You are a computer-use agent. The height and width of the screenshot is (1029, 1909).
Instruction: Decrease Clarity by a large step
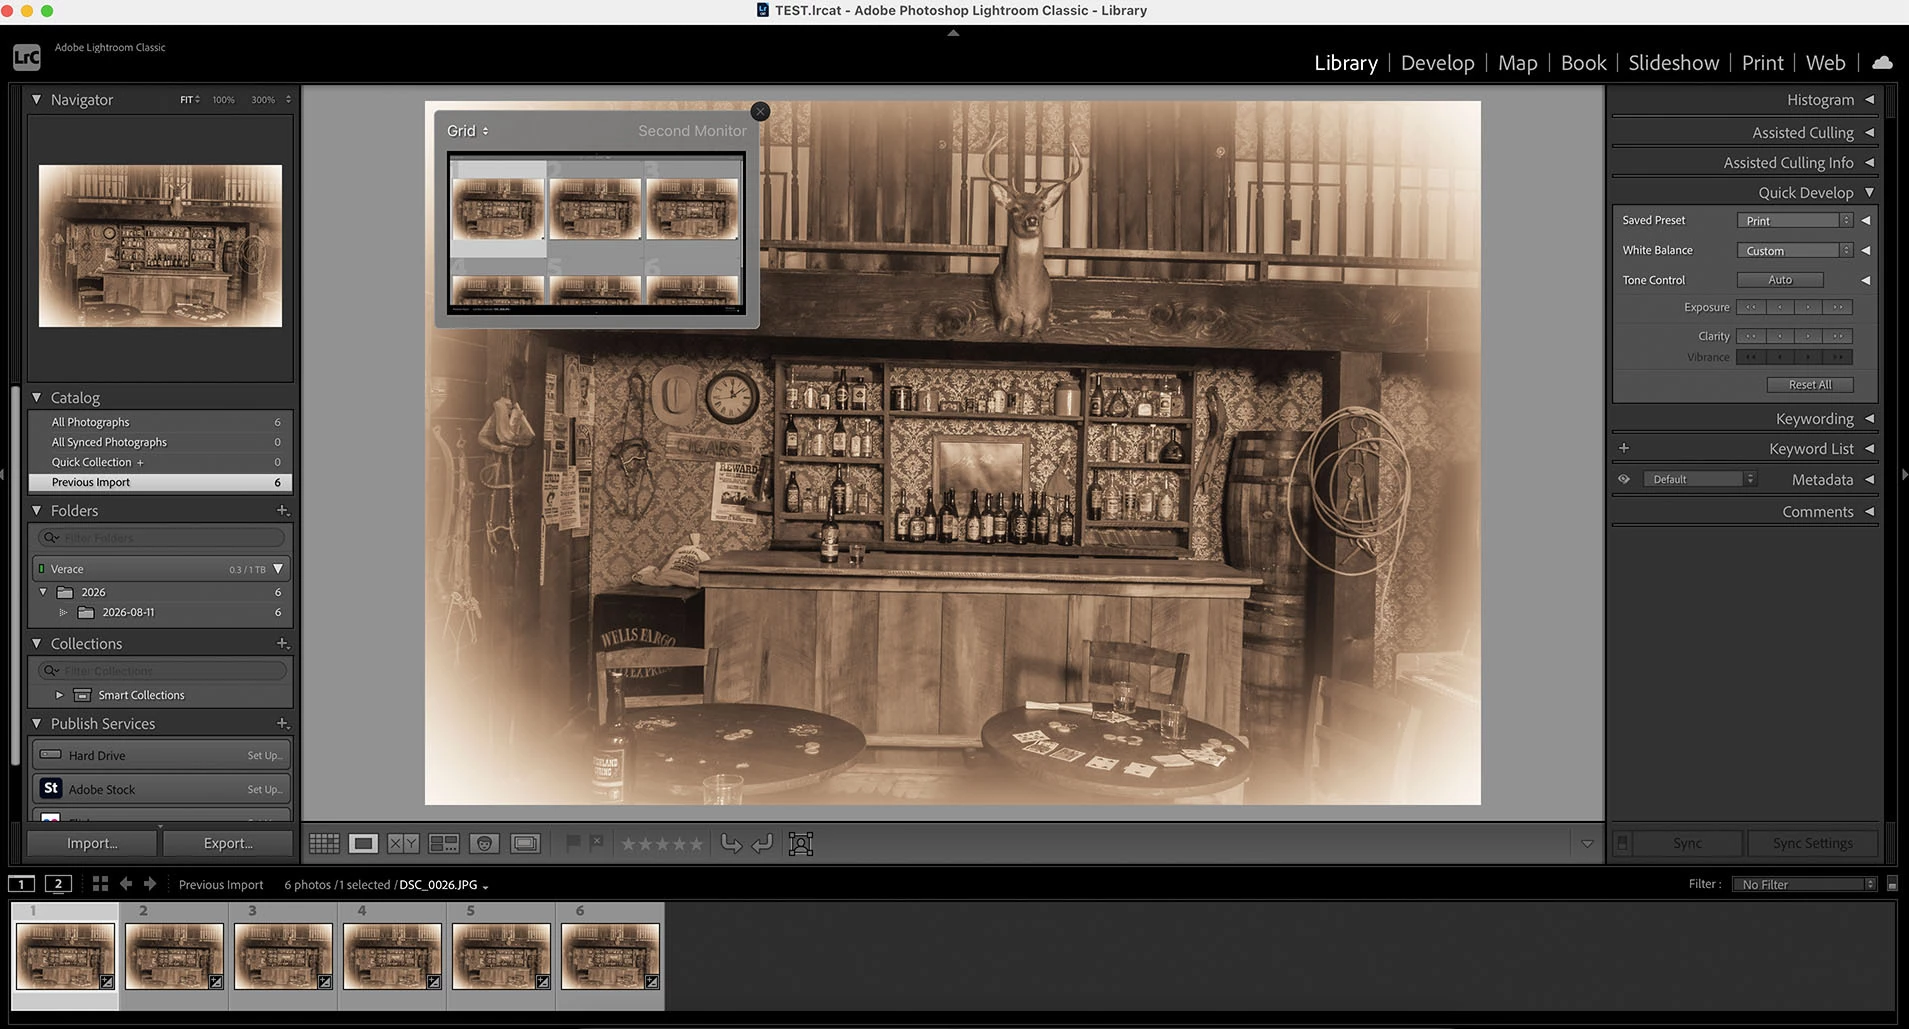tap(1751, 336)
